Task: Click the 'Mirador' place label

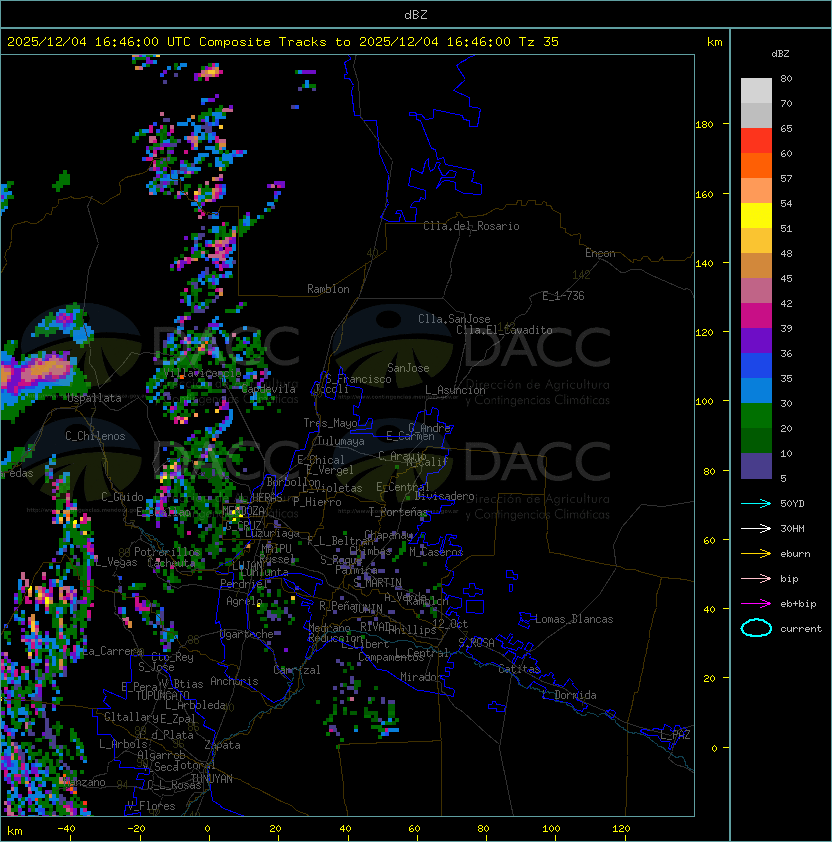Action: (421, 677)
